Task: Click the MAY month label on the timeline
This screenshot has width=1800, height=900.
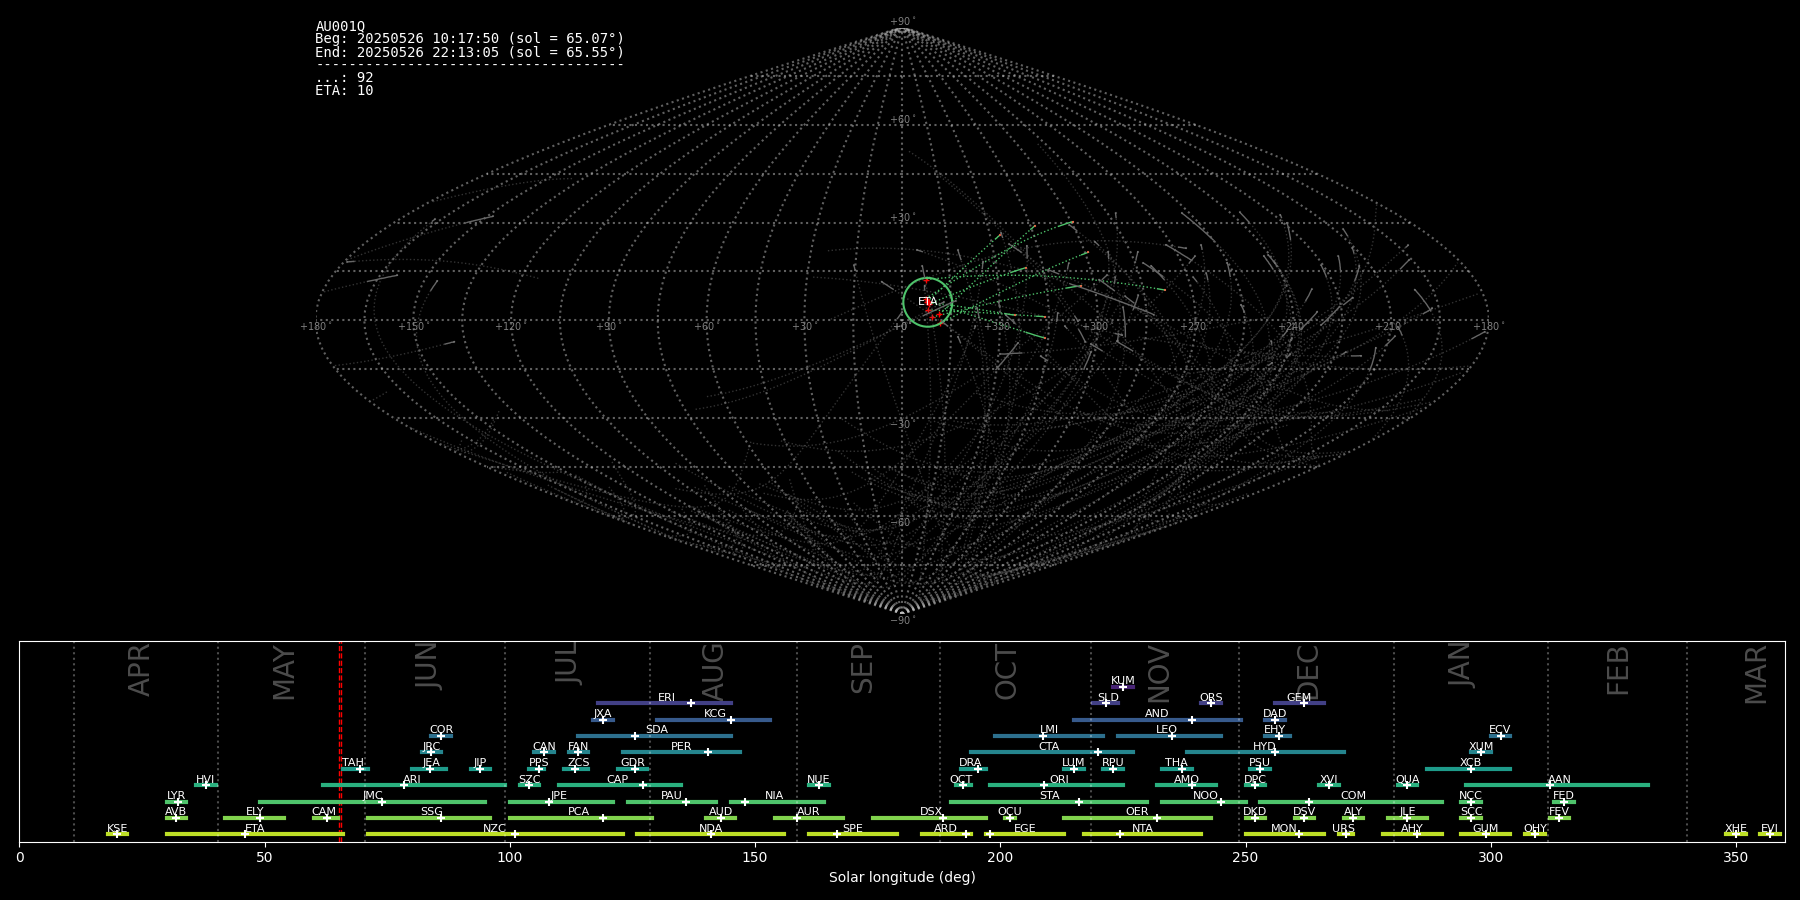Action: 284,673
